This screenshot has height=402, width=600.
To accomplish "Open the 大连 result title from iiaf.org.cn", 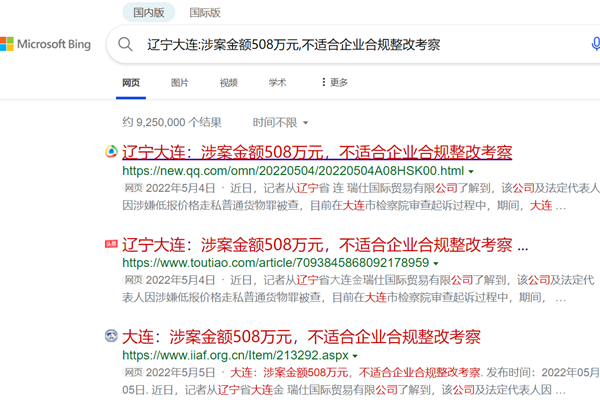I will coord(302,335).
